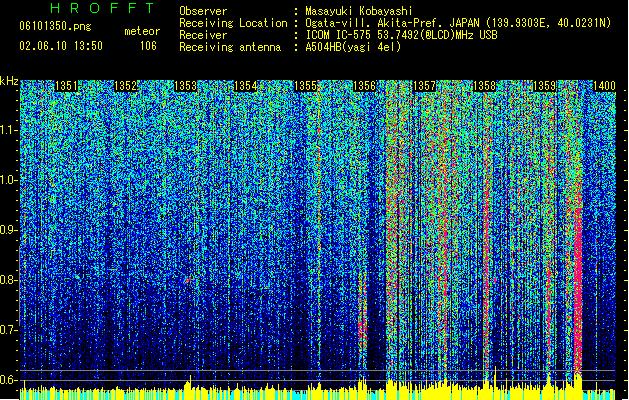The image size is (629, 400).
Task: Click the Receiver label
Action: (x=203, y=35)
